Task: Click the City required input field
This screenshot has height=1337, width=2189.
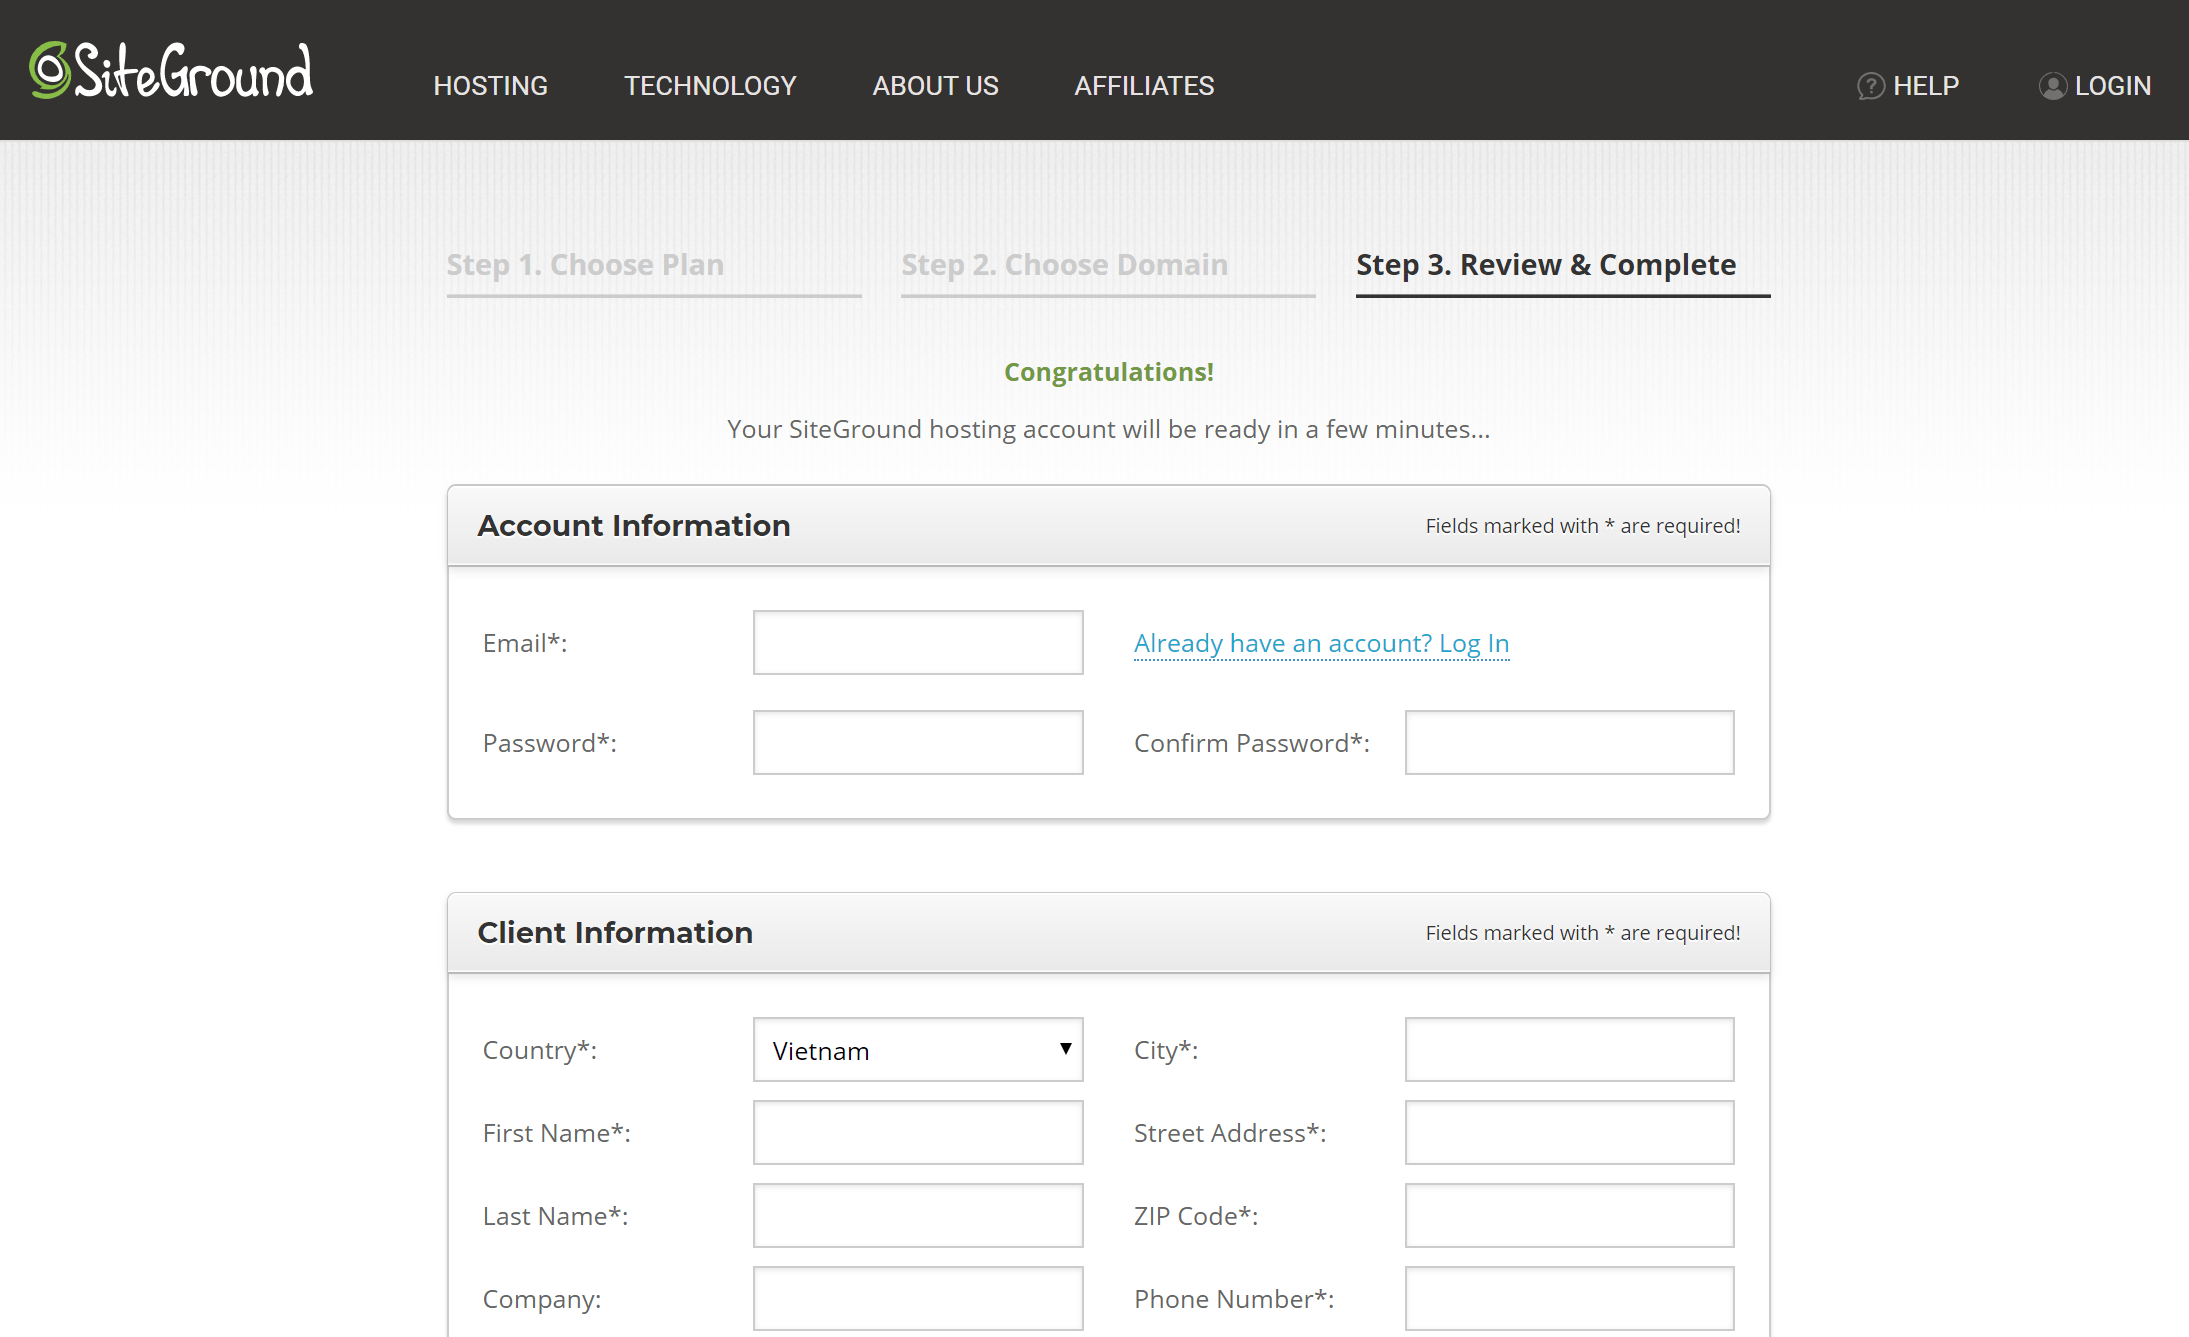Action: click(1570, 1048)
